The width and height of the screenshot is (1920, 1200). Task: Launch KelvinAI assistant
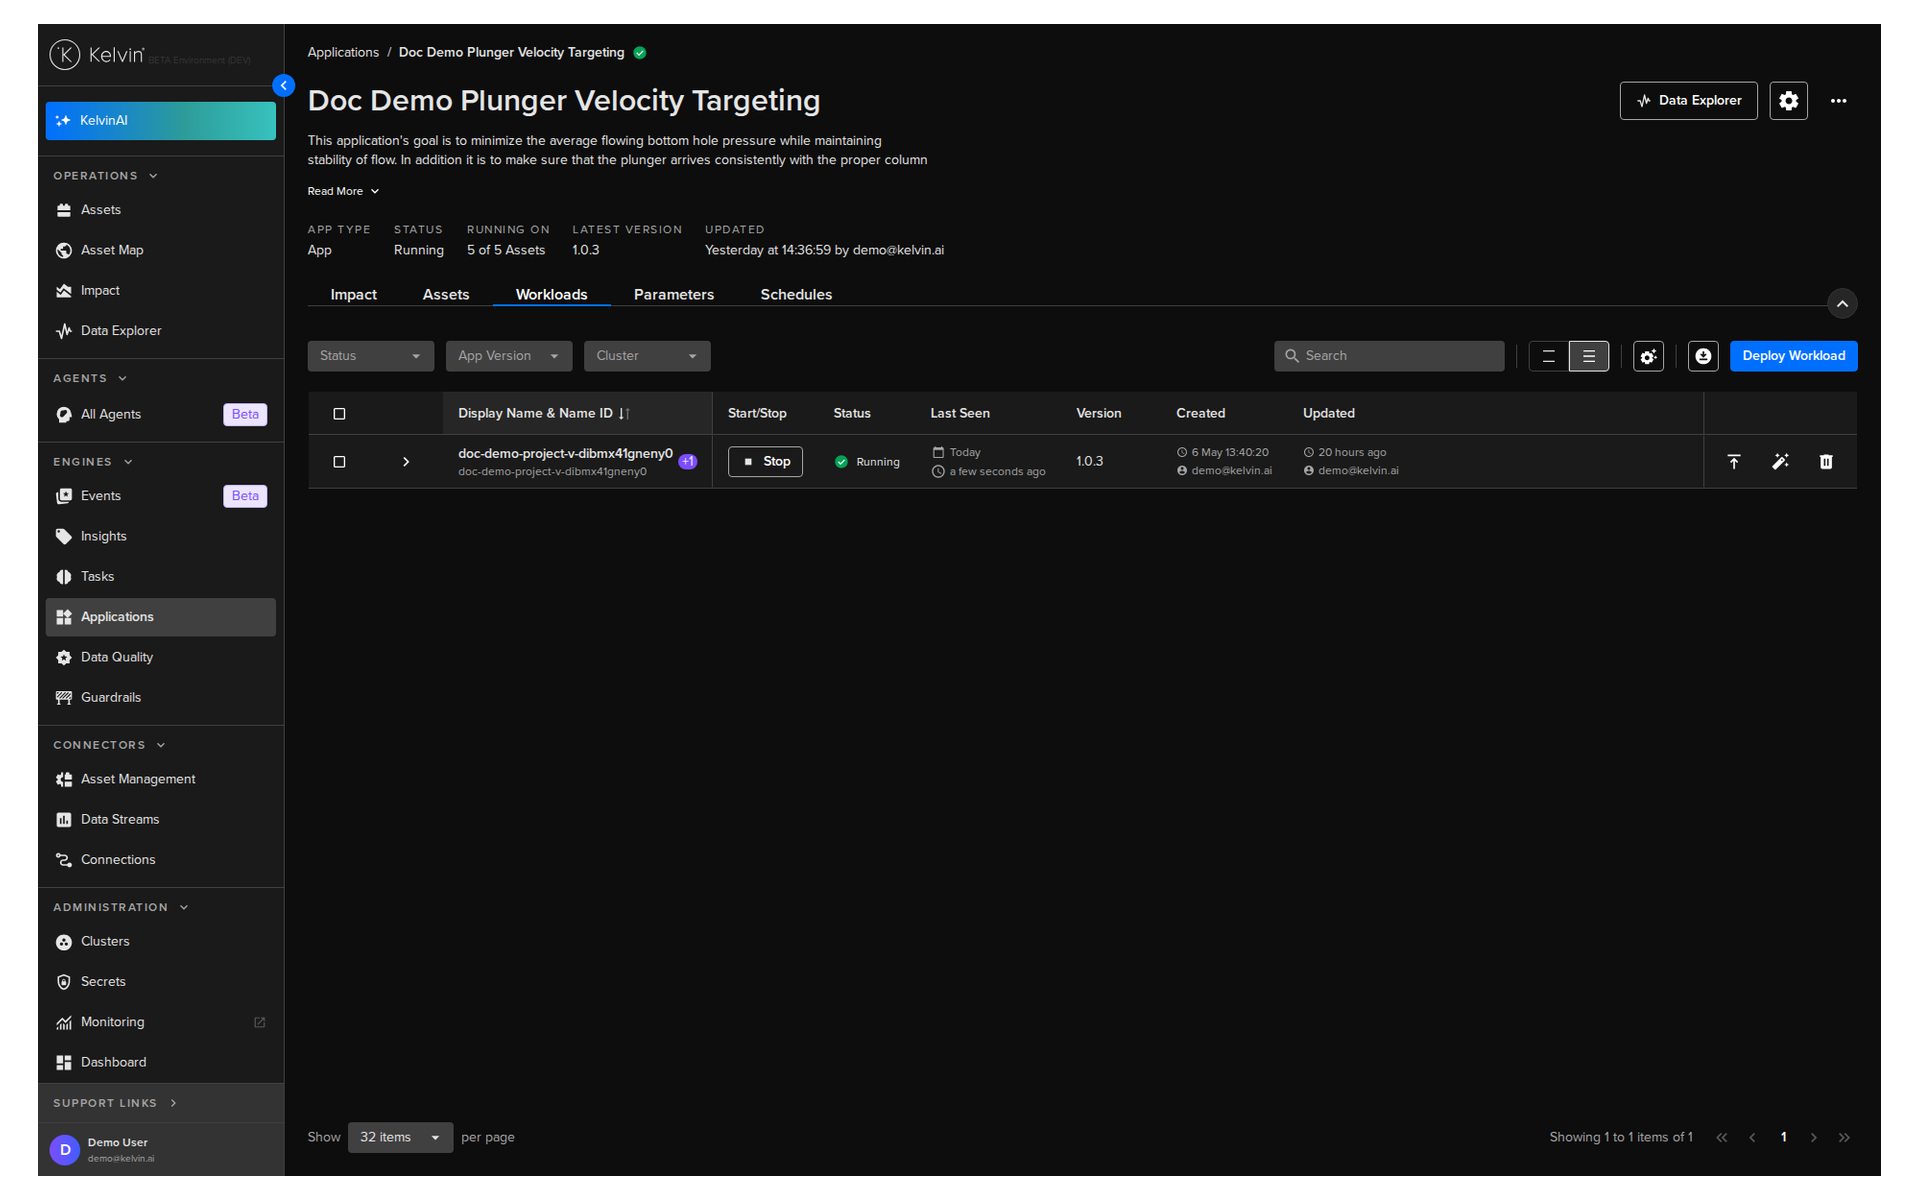pyautogui.click(x=160, y=121)
